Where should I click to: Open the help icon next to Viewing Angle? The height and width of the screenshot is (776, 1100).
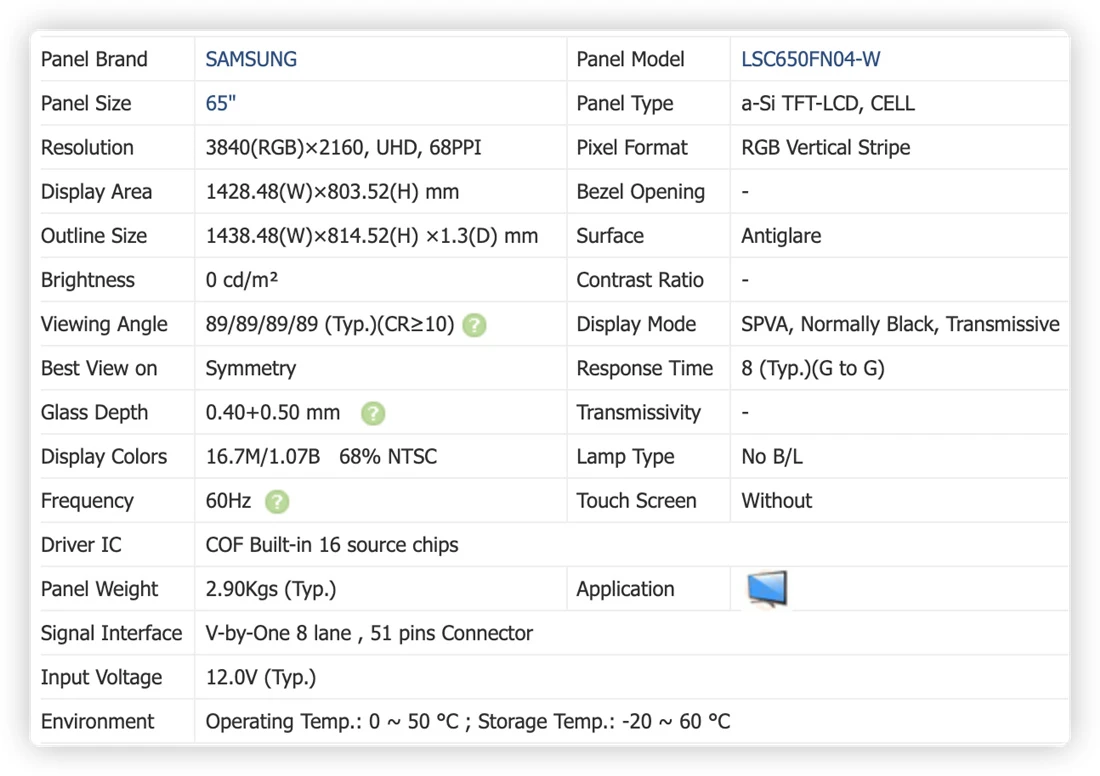[474, 325]
